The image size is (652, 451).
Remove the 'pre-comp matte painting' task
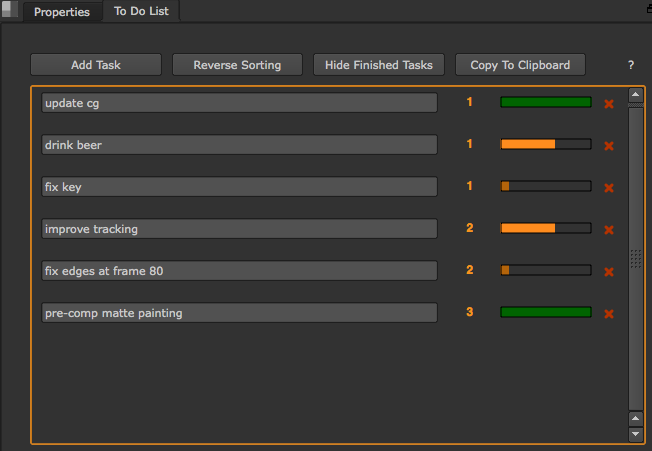608,313
